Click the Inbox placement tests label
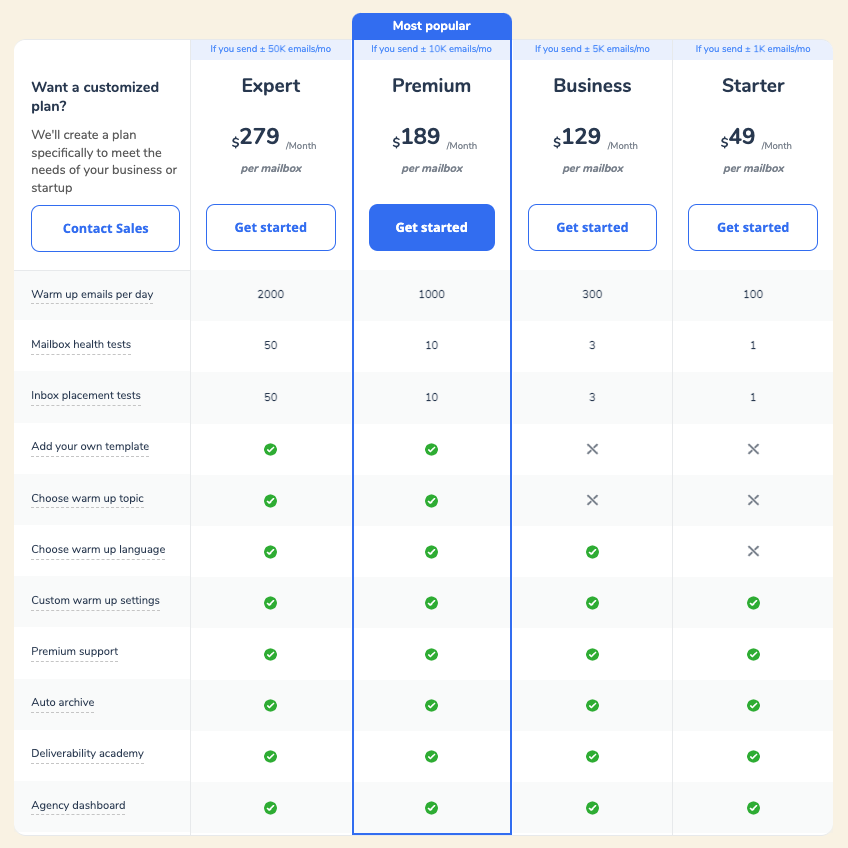848x848 pixels. click(86, 395)
